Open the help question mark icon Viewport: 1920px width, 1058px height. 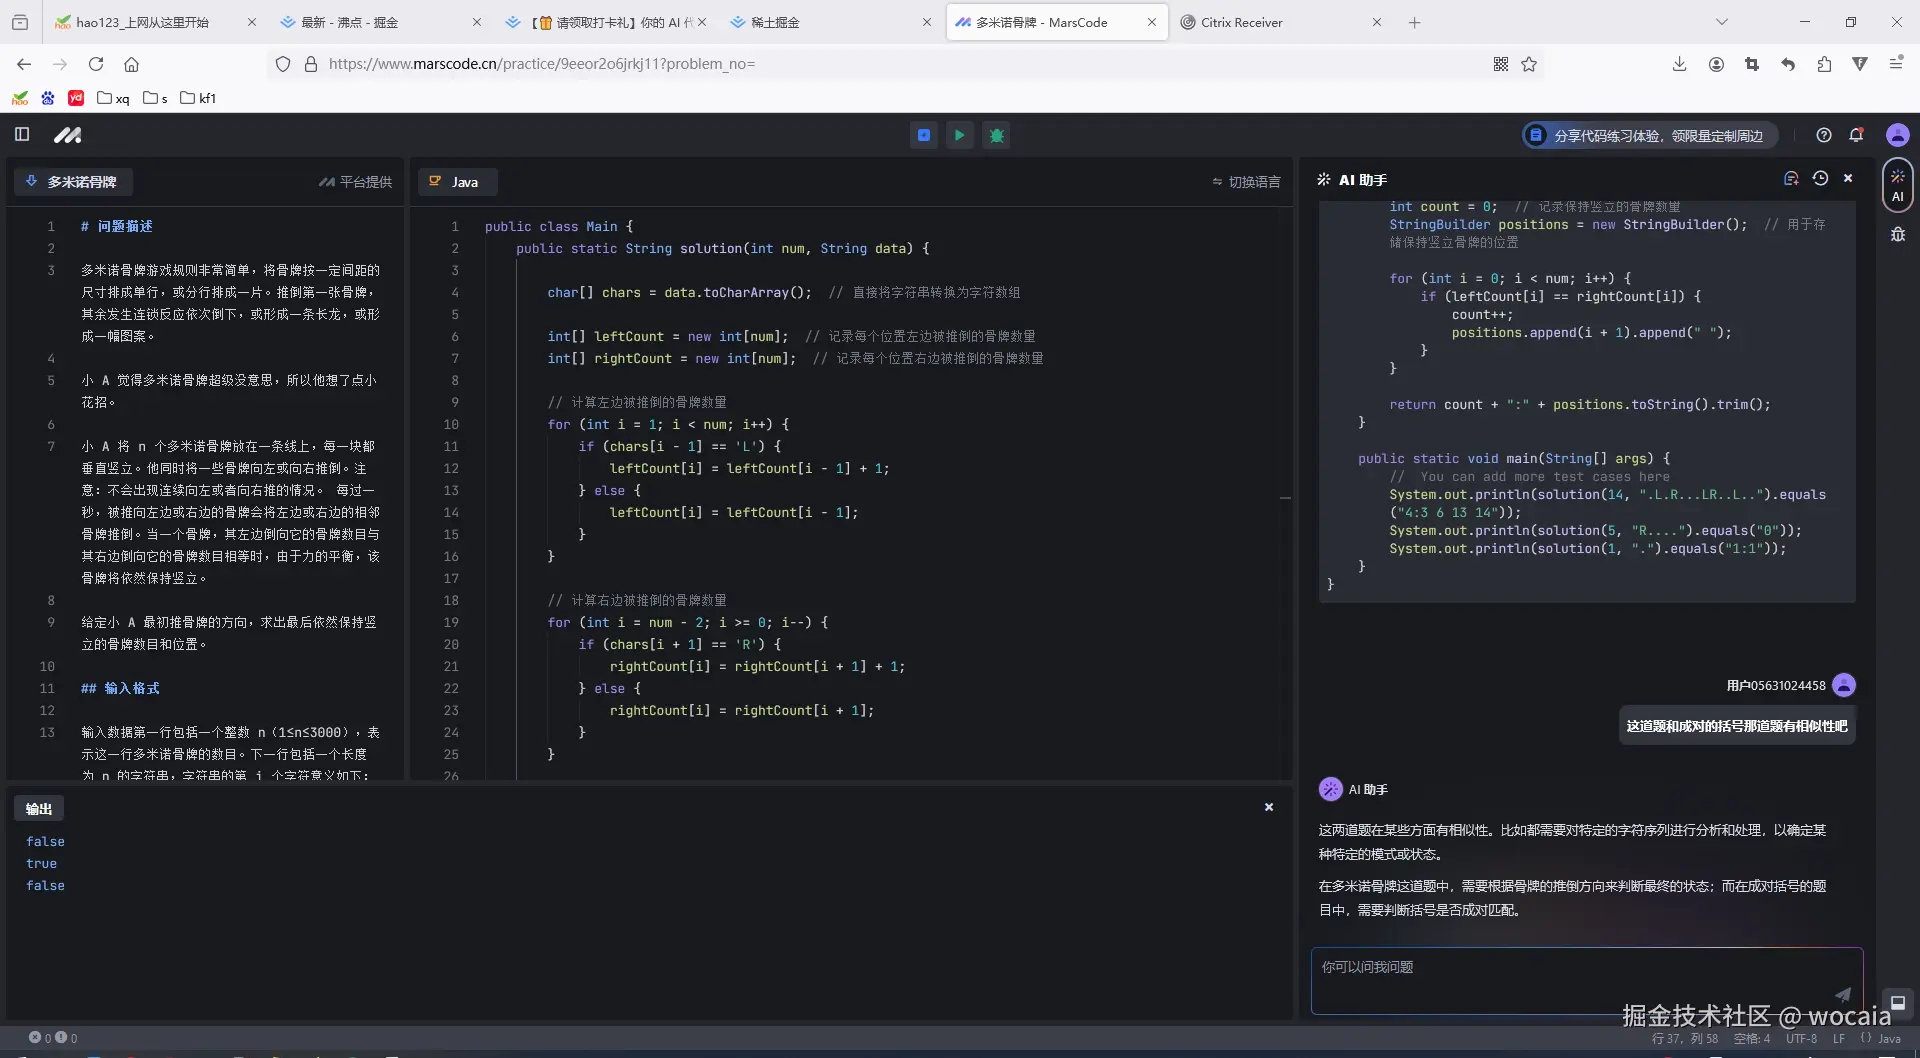coord(1824,135)
